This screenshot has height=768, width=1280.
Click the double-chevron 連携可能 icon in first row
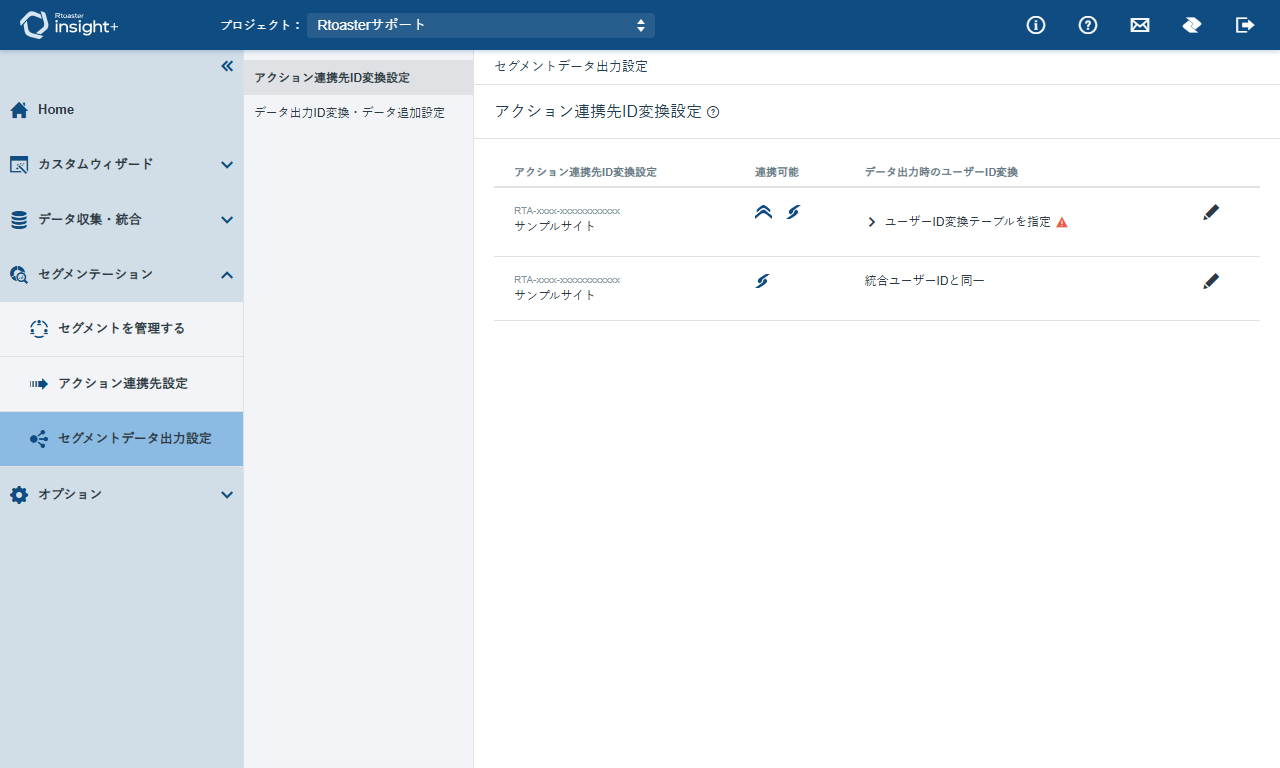click(763, 212)
